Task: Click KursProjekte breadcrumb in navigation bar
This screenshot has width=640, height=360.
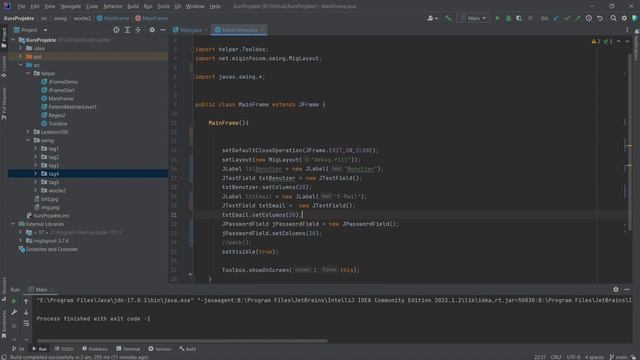Action: point(19,18)
